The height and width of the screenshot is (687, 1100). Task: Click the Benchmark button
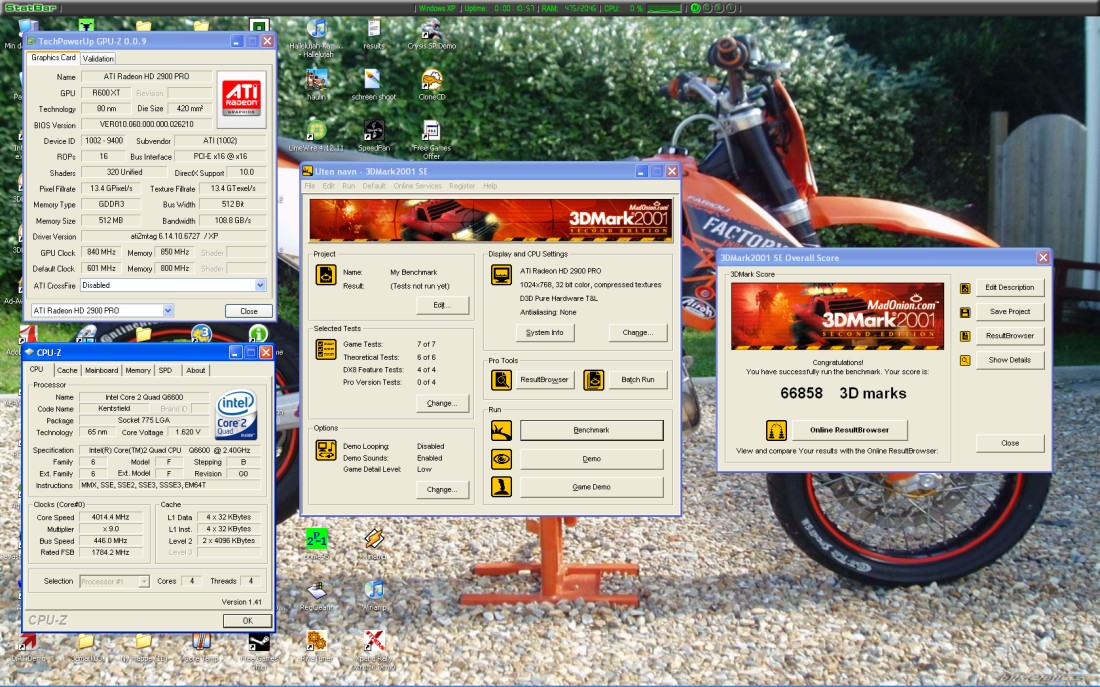tap(591, 430)
